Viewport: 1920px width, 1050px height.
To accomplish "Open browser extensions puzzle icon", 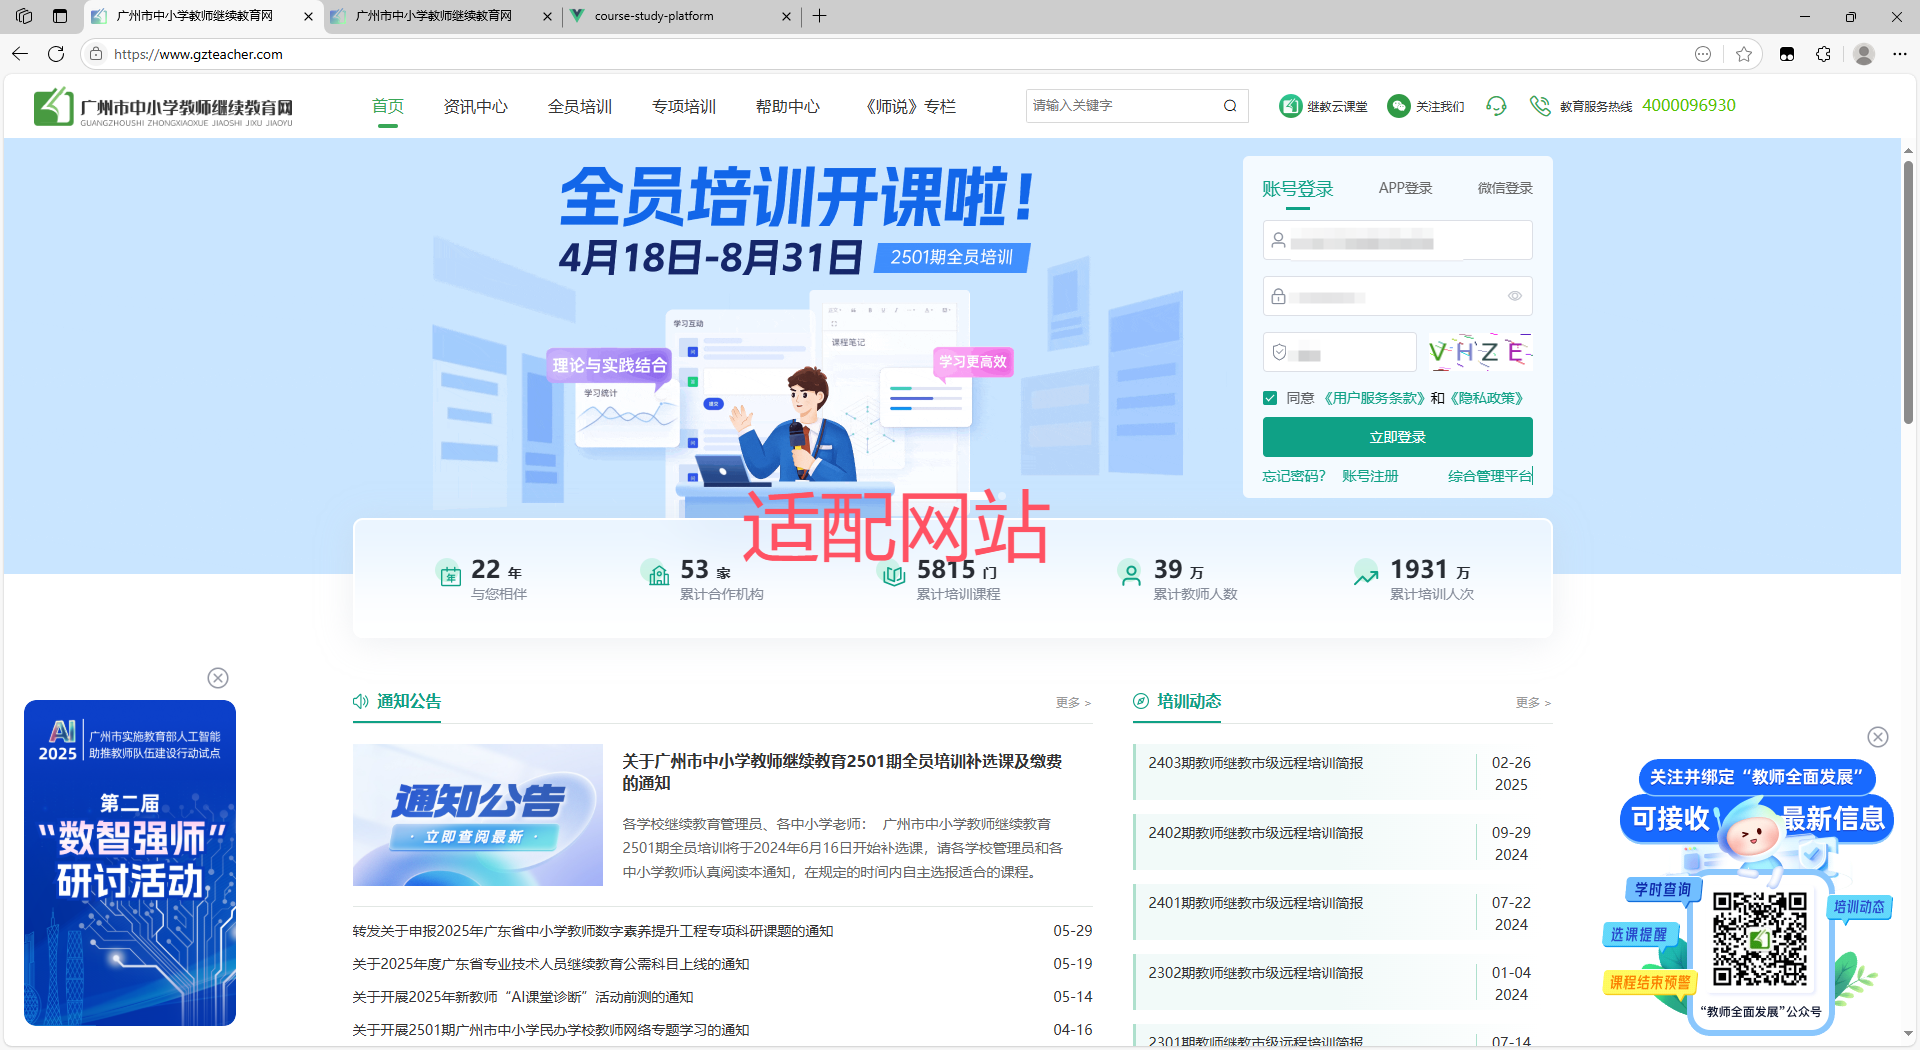I will pos(1823,54).
